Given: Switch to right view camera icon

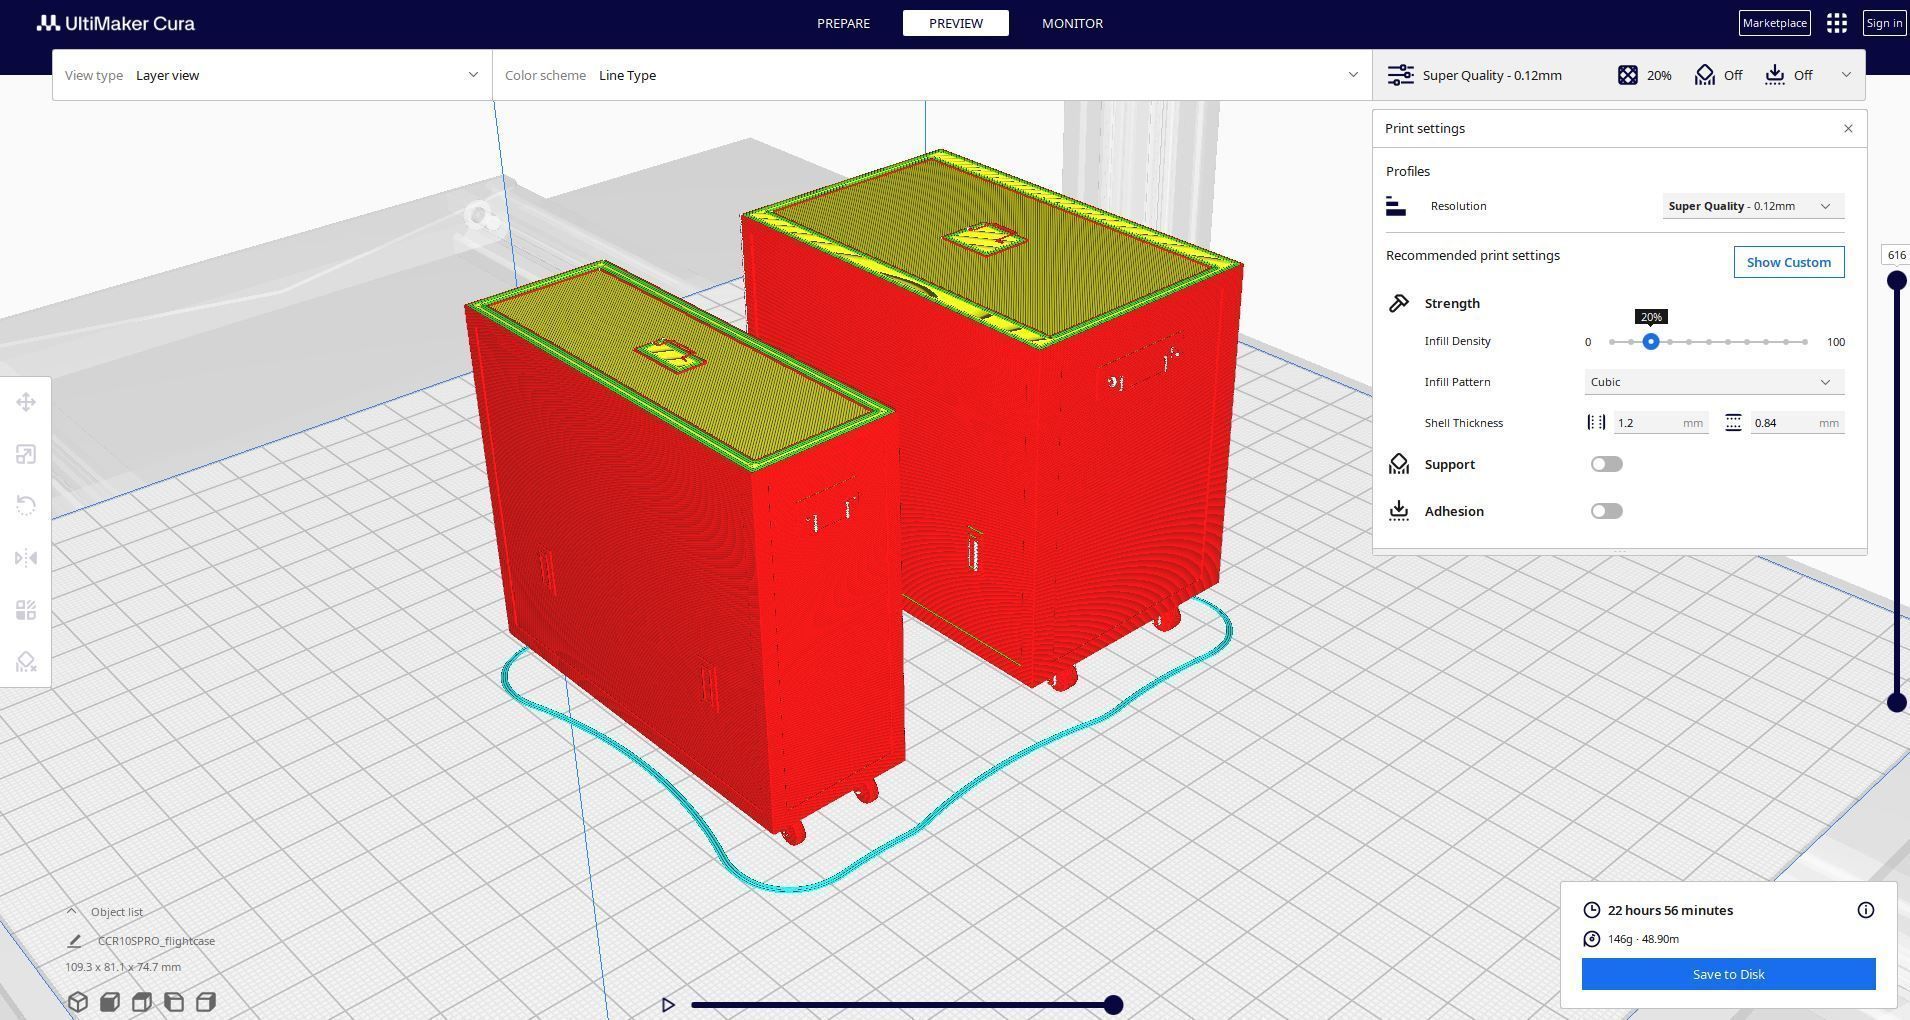Looking at the screenshot, I should tap(206, 1002).
